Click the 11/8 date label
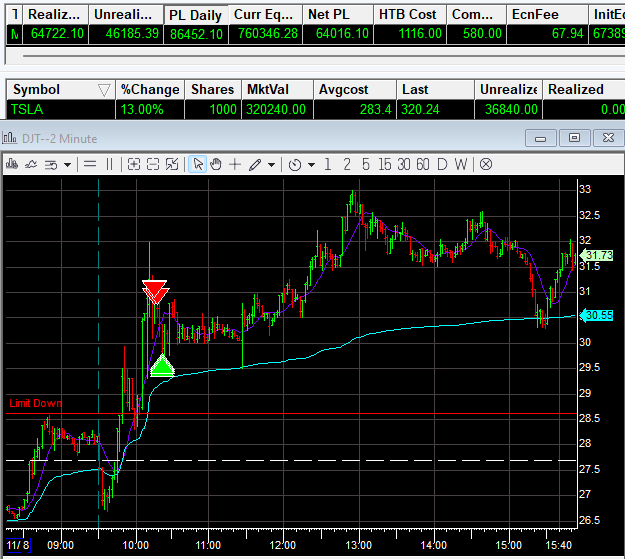Viewport: 625px width, 559px height. 18,545
